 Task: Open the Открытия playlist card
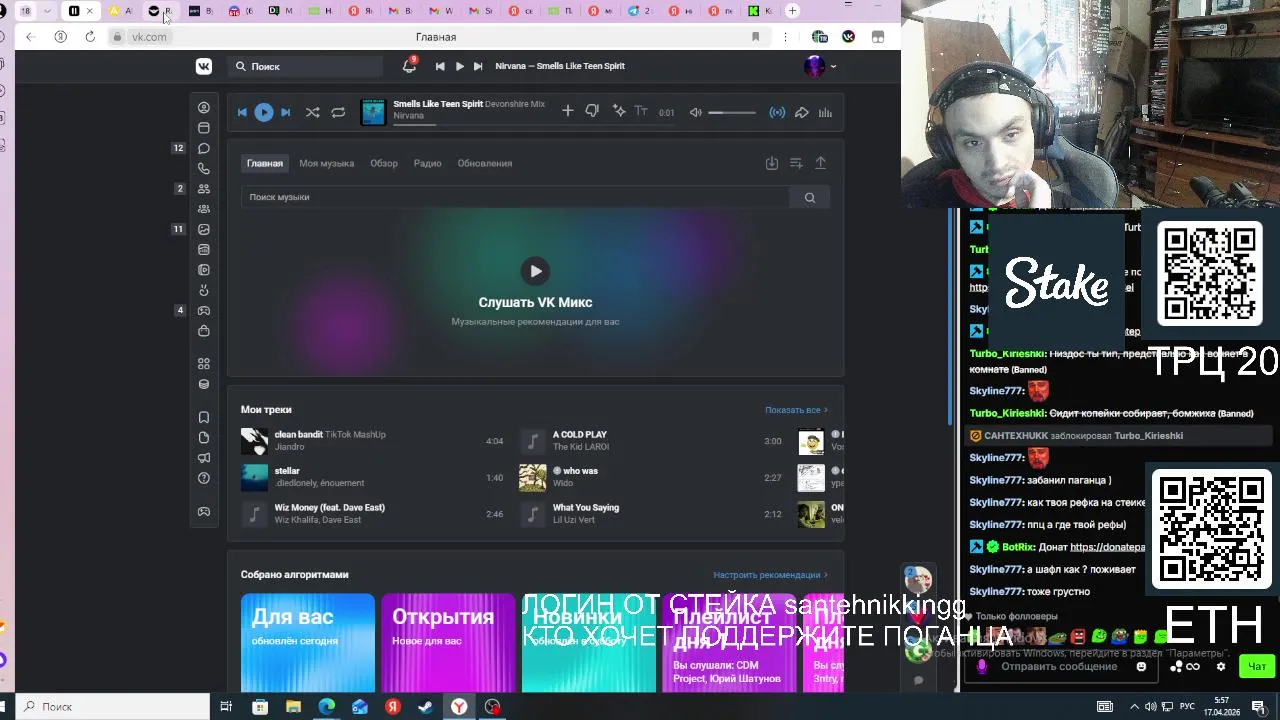(448, 643)
